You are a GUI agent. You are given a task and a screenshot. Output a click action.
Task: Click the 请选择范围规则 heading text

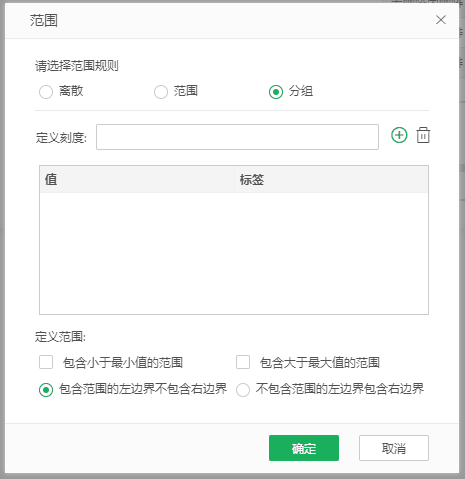pos(77,66)
